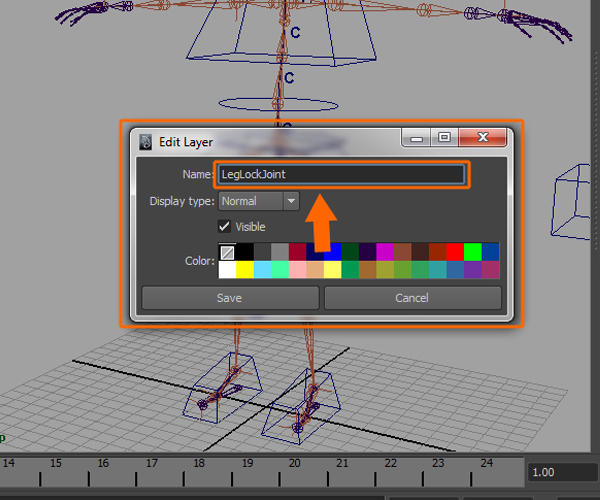This screenshot has height=500, width=600.
Task: Jump to frame 18 on the timeline
Action: point(199,463)
